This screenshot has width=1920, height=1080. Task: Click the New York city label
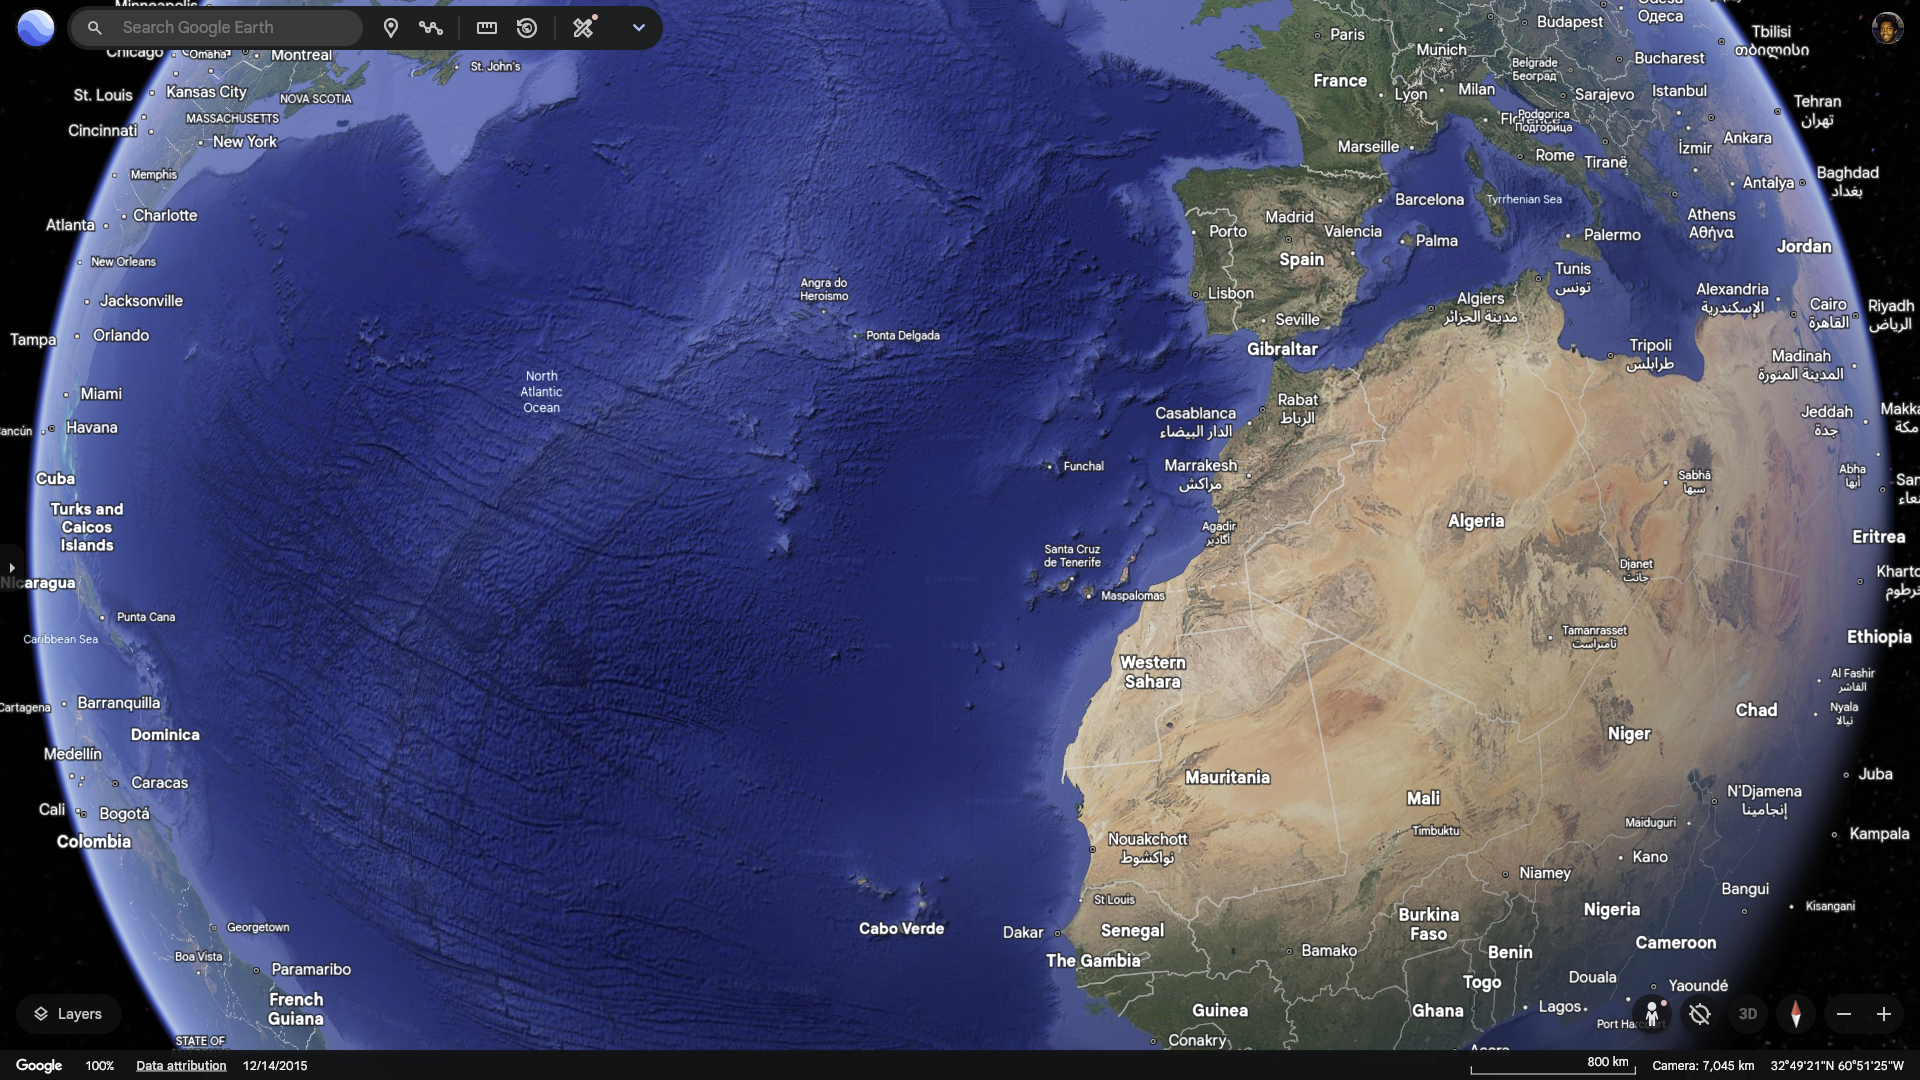click(x=244, y=142)
